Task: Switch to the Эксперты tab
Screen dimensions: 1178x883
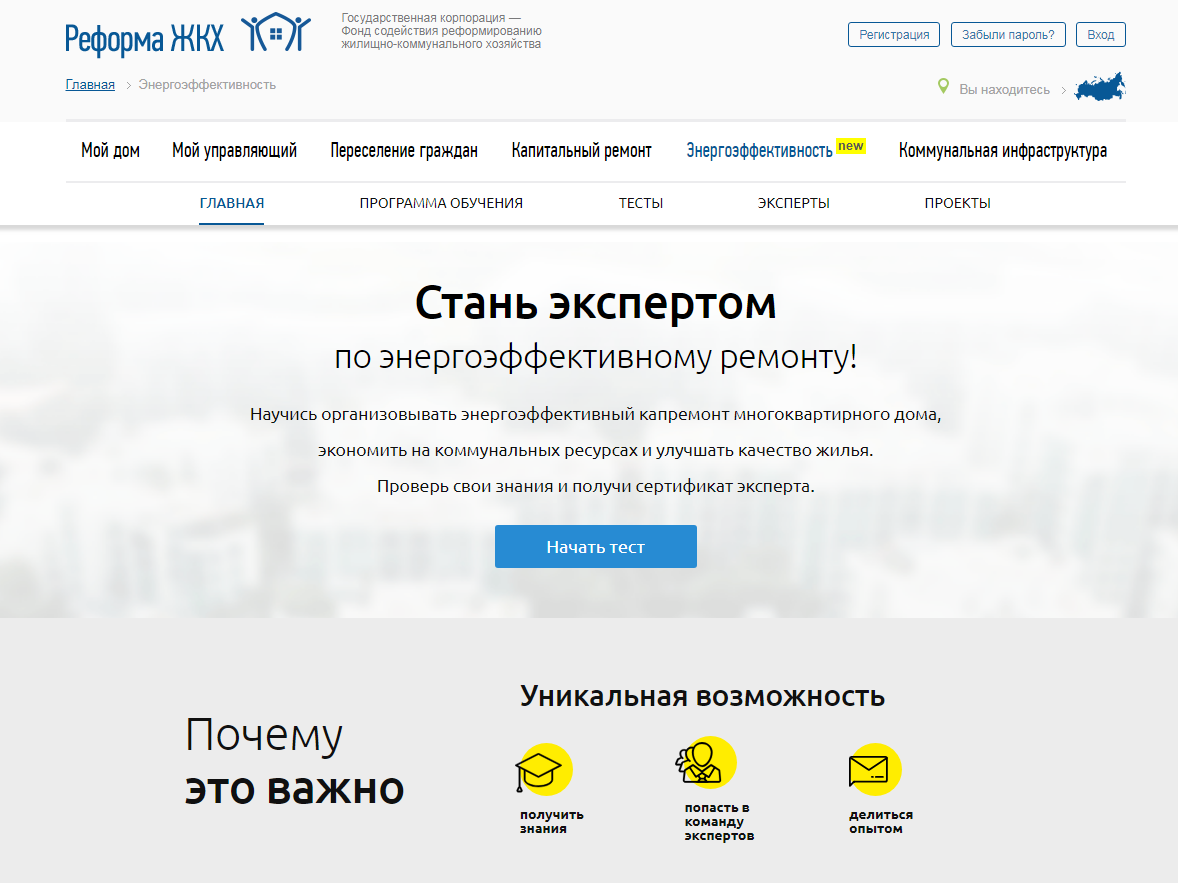Action: 793,203
